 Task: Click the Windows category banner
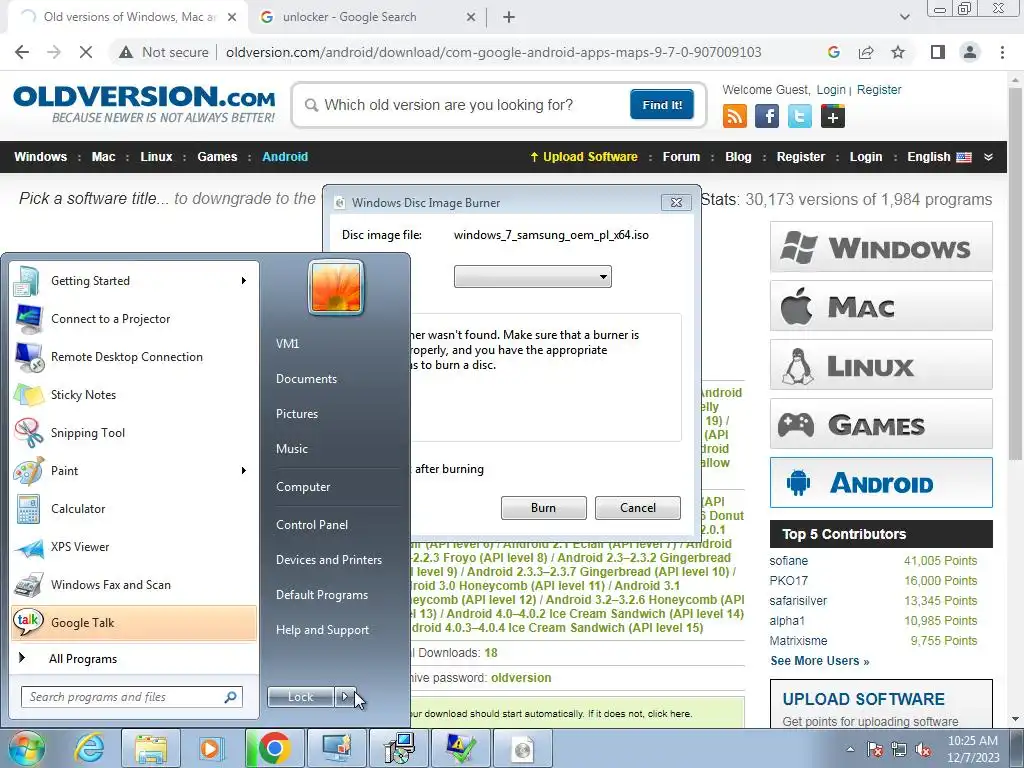tap(881, 247)
